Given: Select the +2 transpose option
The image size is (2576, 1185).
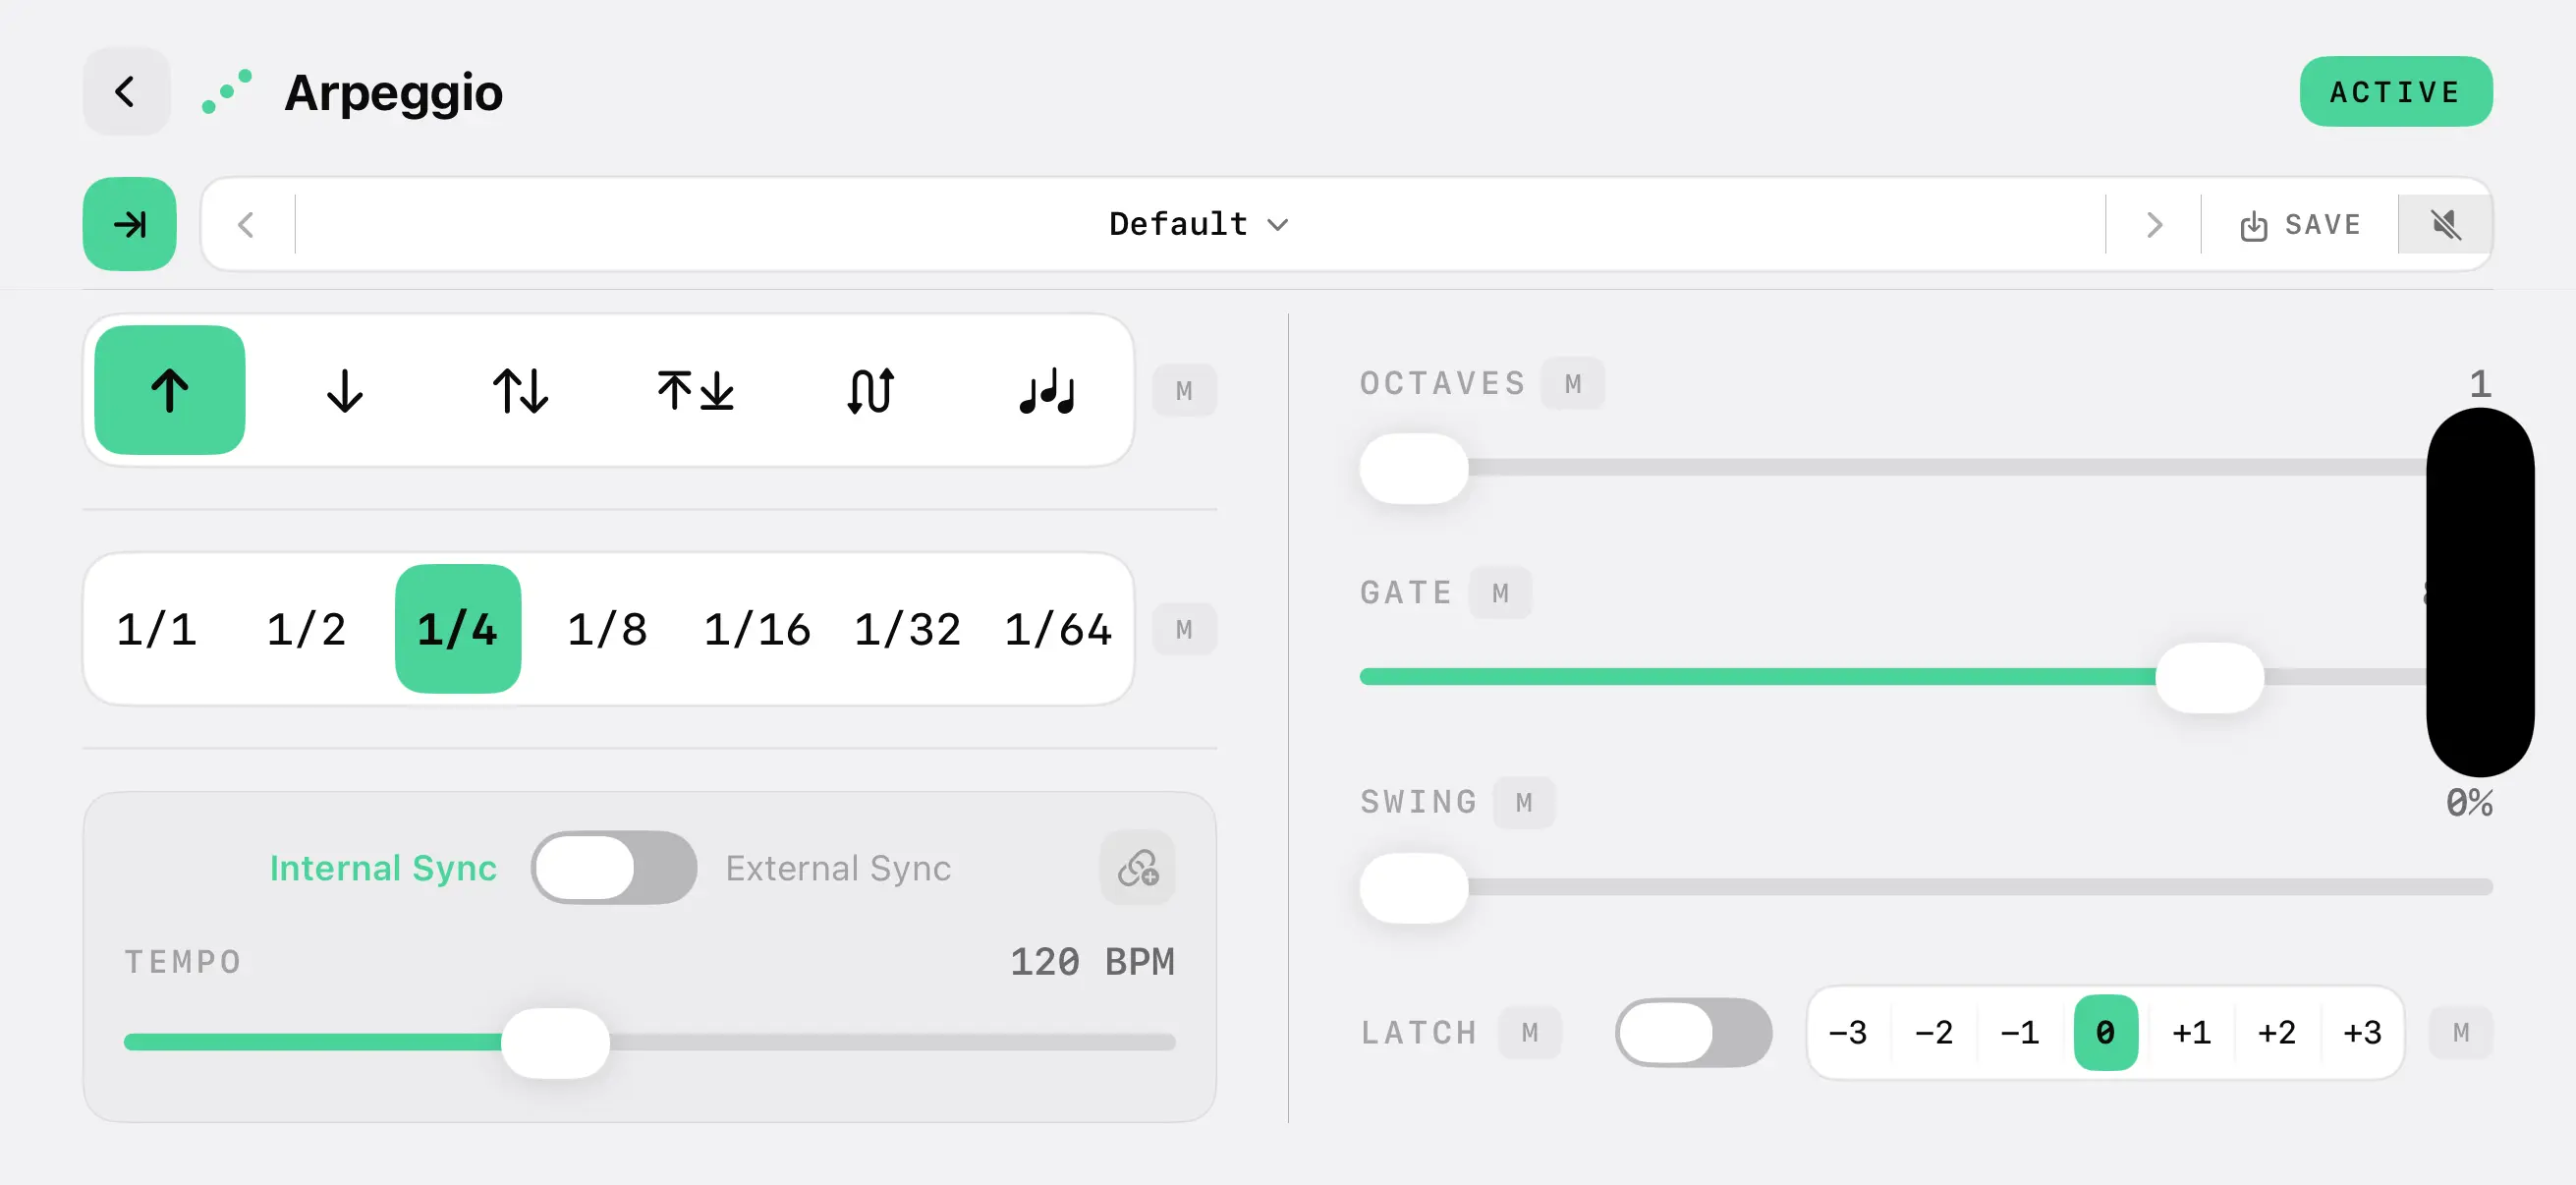Looking at the screenshot, I should click(2277, 1032).
